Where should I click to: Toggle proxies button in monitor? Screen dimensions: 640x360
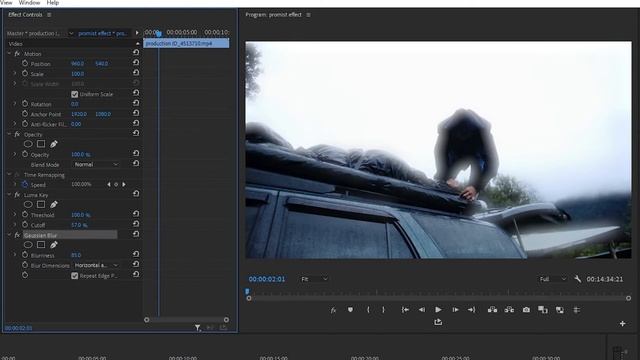pos(560,310)
